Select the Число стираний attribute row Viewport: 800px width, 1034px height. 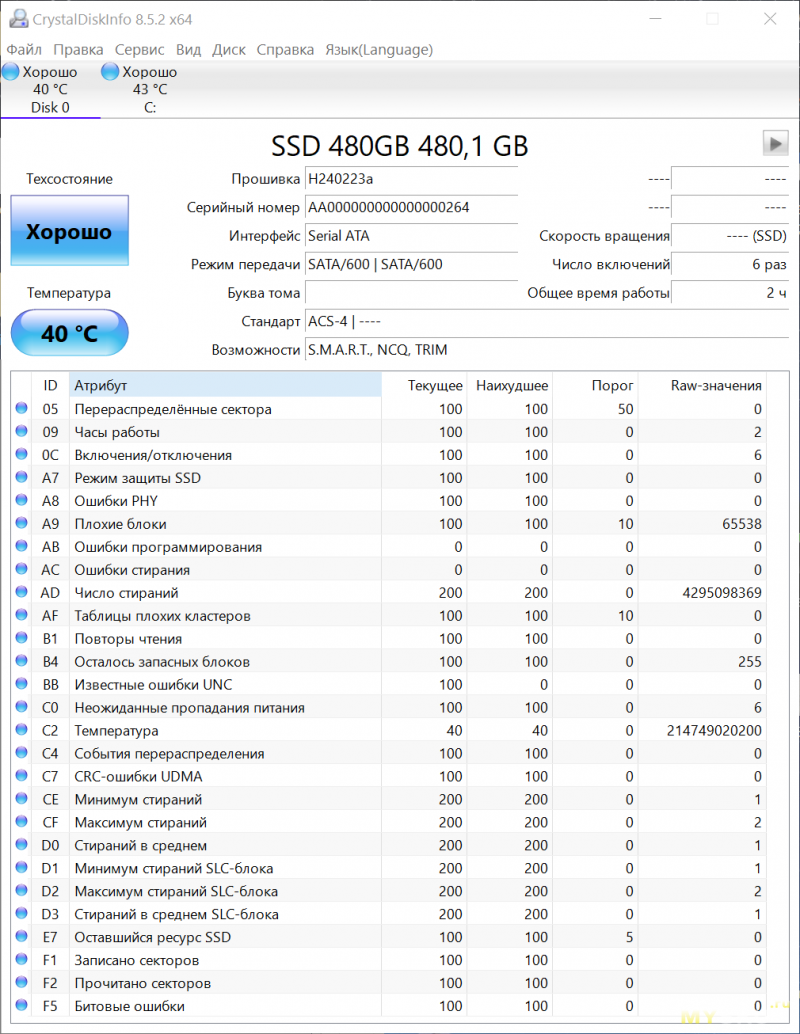tap(389, 592)
